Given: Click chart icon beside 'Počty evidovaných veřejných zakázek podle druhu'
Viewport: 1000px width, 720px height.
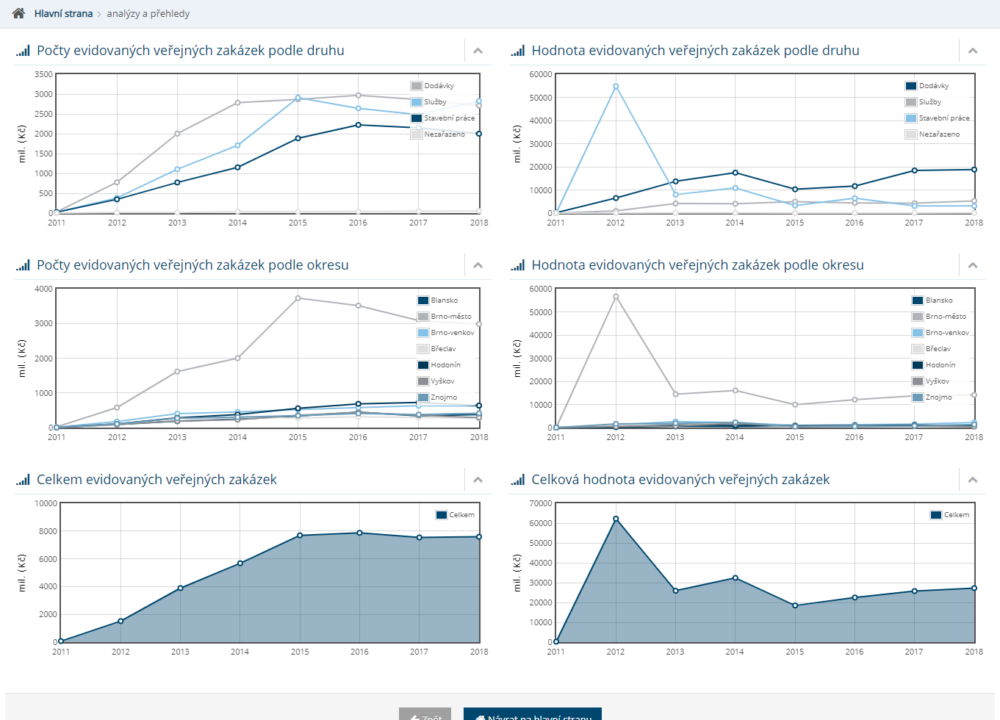Looking at the screenshot, I should pyautogui.click(x=23, y=51).
